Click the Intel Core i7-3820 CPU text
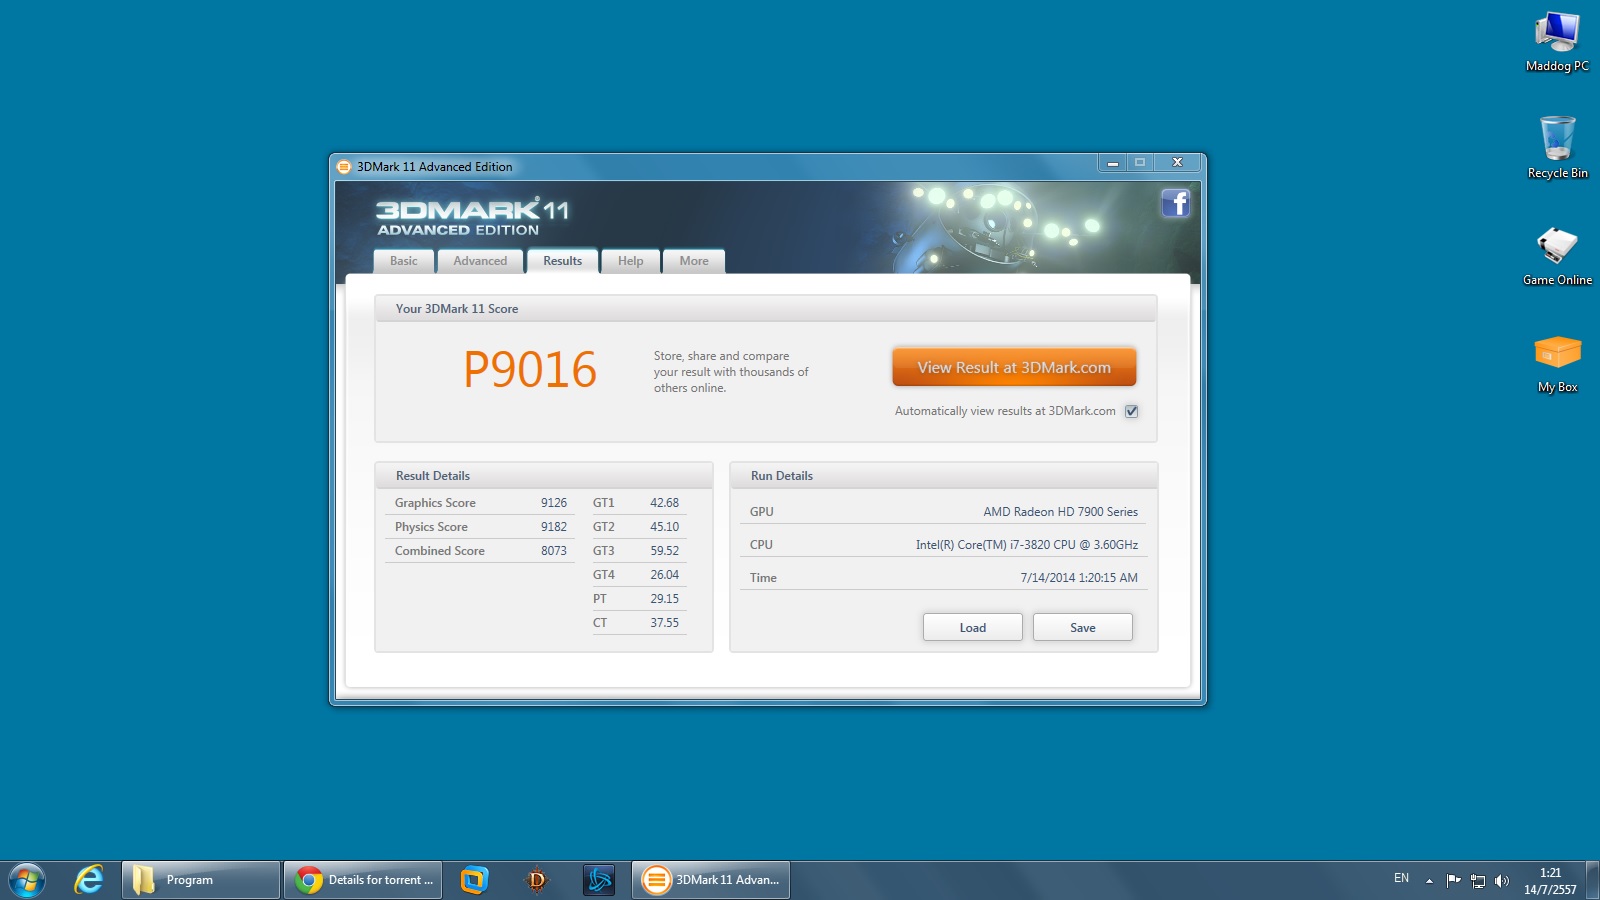The width and height of the screenshot is (1600, 900). point(1027,545)
